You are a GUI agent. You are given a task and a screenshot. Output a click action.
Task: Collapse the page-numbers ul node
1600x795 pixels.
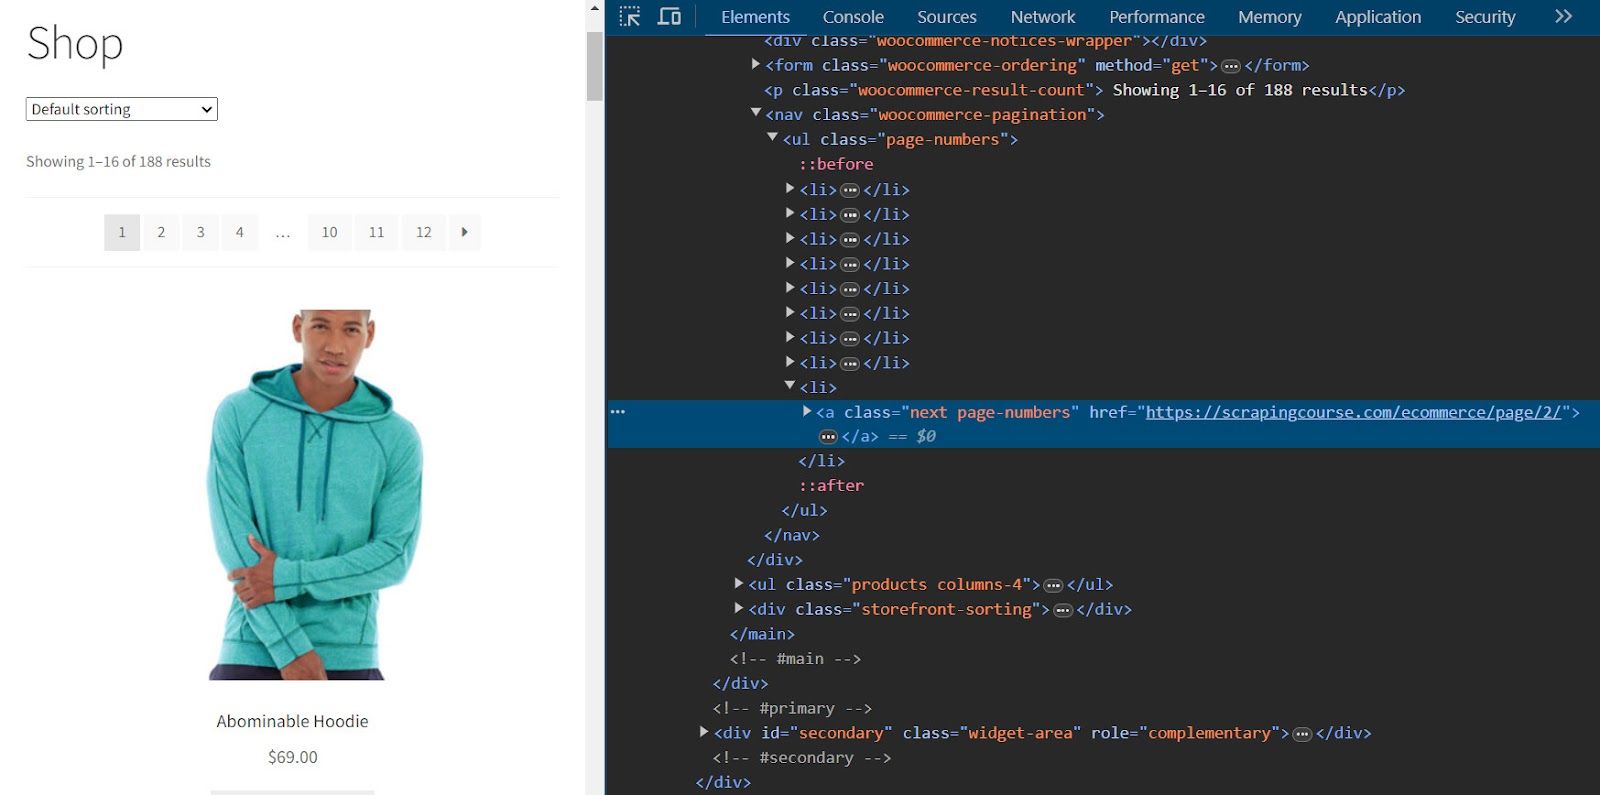[x=773, y=138]
